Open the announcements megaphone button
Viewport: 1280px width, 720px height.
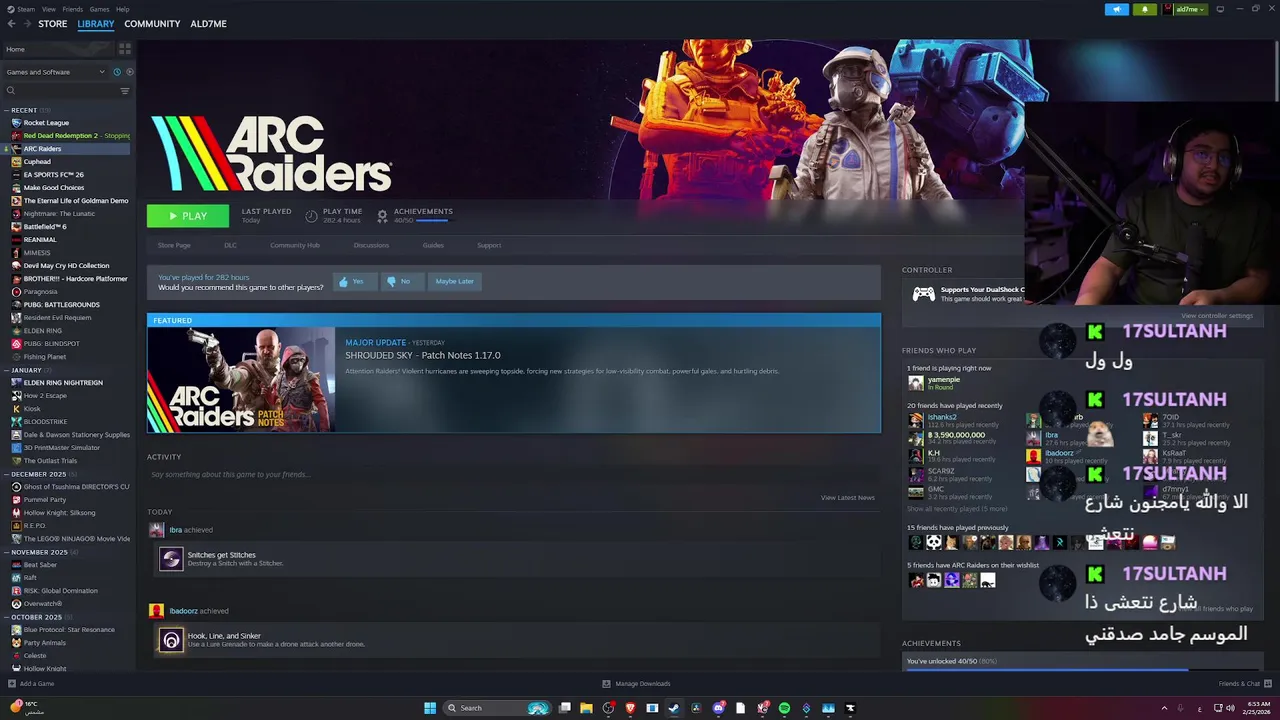[x=1117, y=9]
